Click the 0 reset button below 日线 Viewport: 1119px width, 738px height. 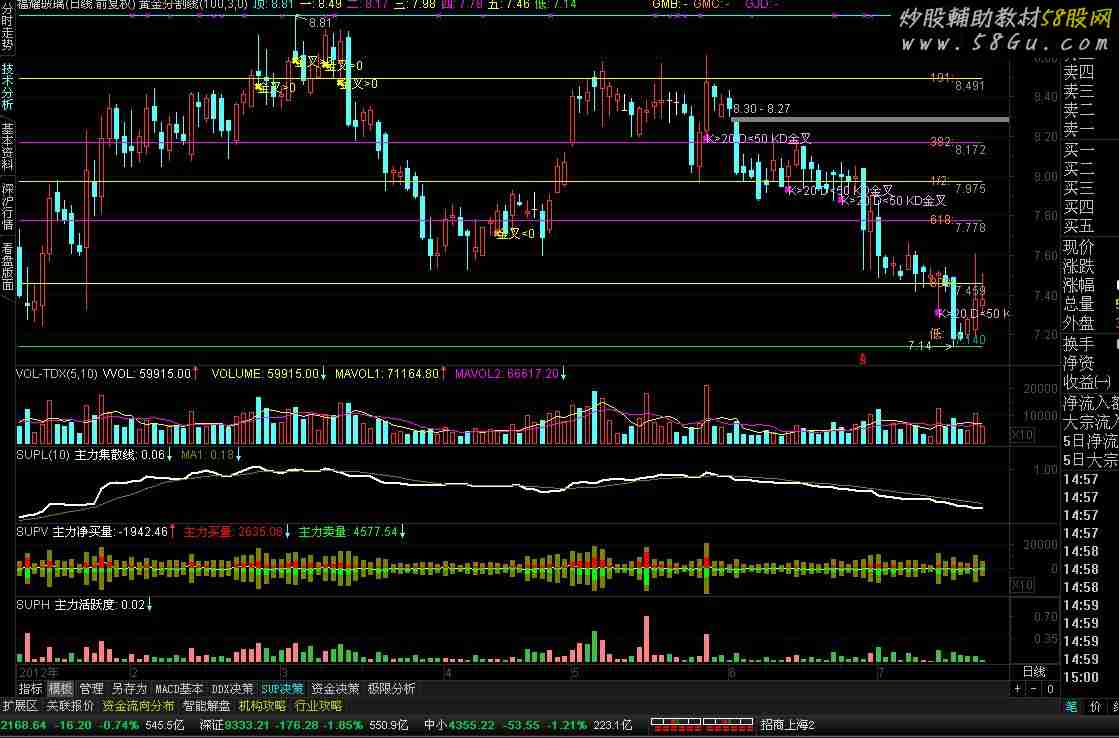1050,689
